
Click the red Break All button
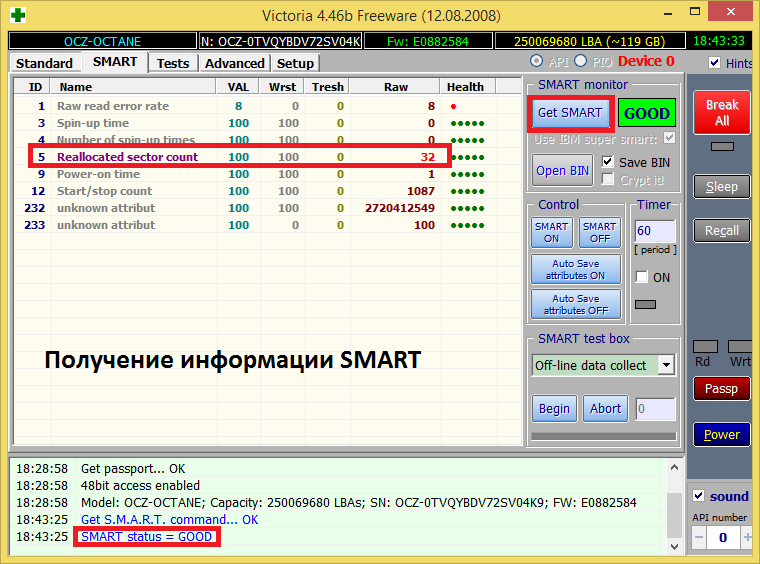[722, 112]
